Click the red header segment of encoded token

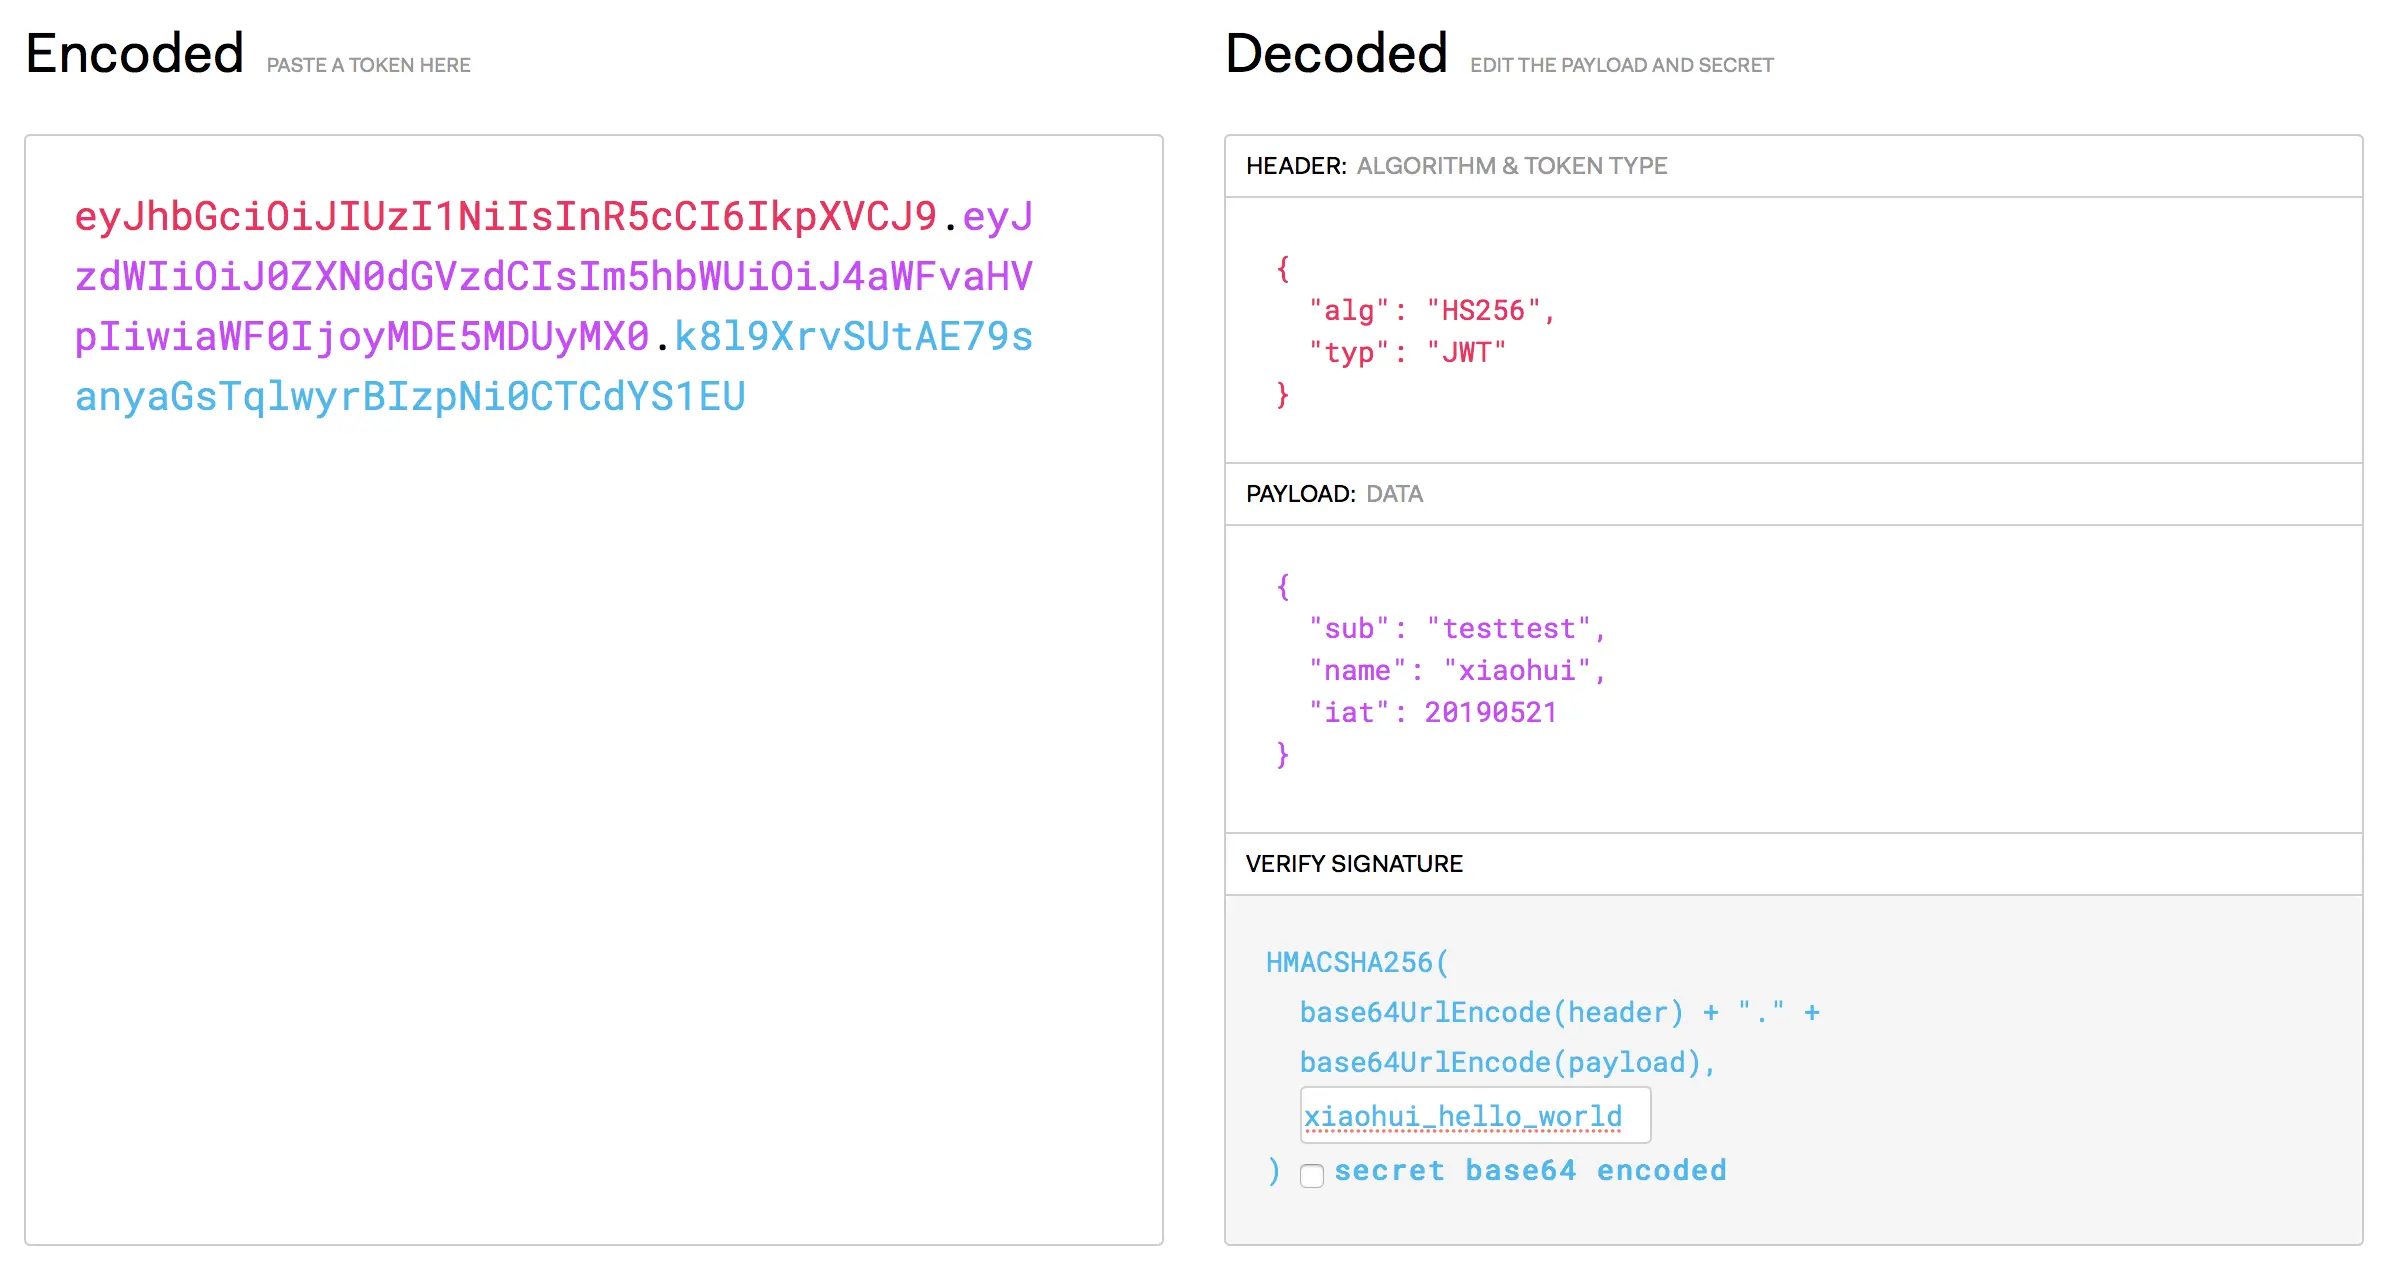point(505,217)
